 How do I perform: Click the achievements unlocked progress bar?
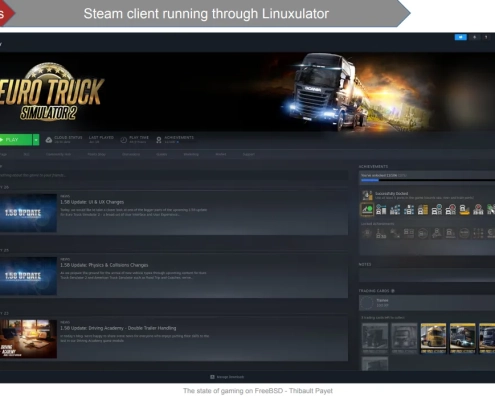428,180
